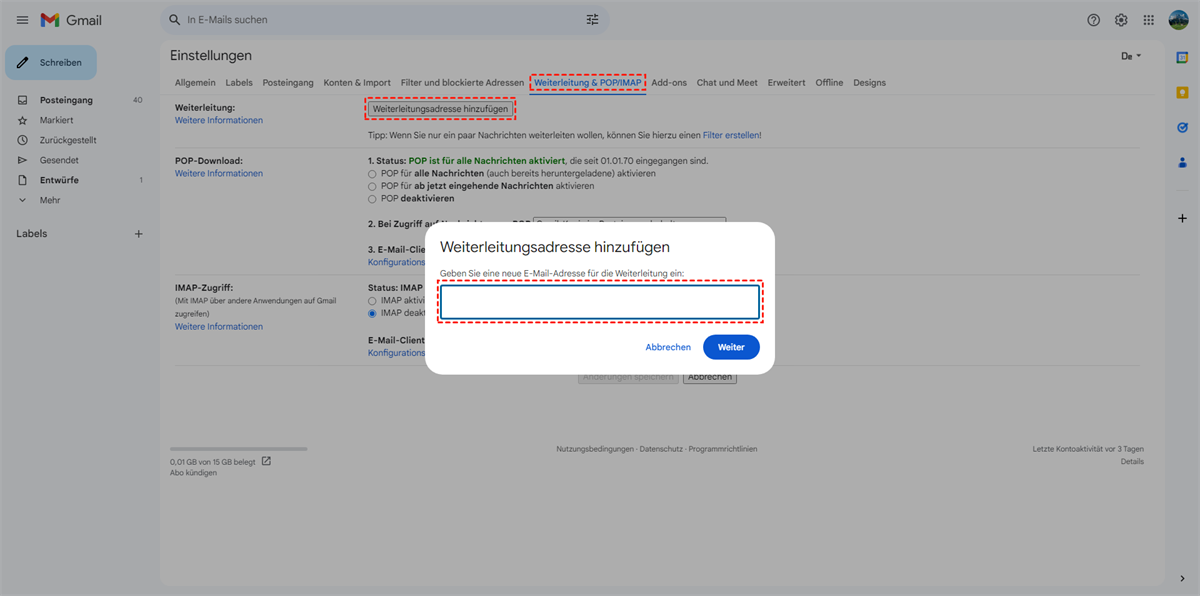Switch to Posteingang settings tab

(288, 83)
